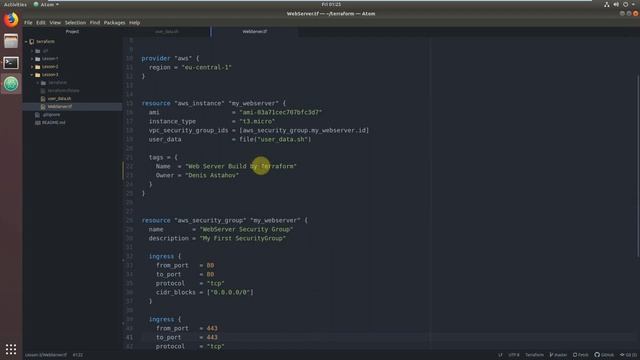Click the Owner "Denis Astahov" value
640x360 pixels.
pos(212,175)
